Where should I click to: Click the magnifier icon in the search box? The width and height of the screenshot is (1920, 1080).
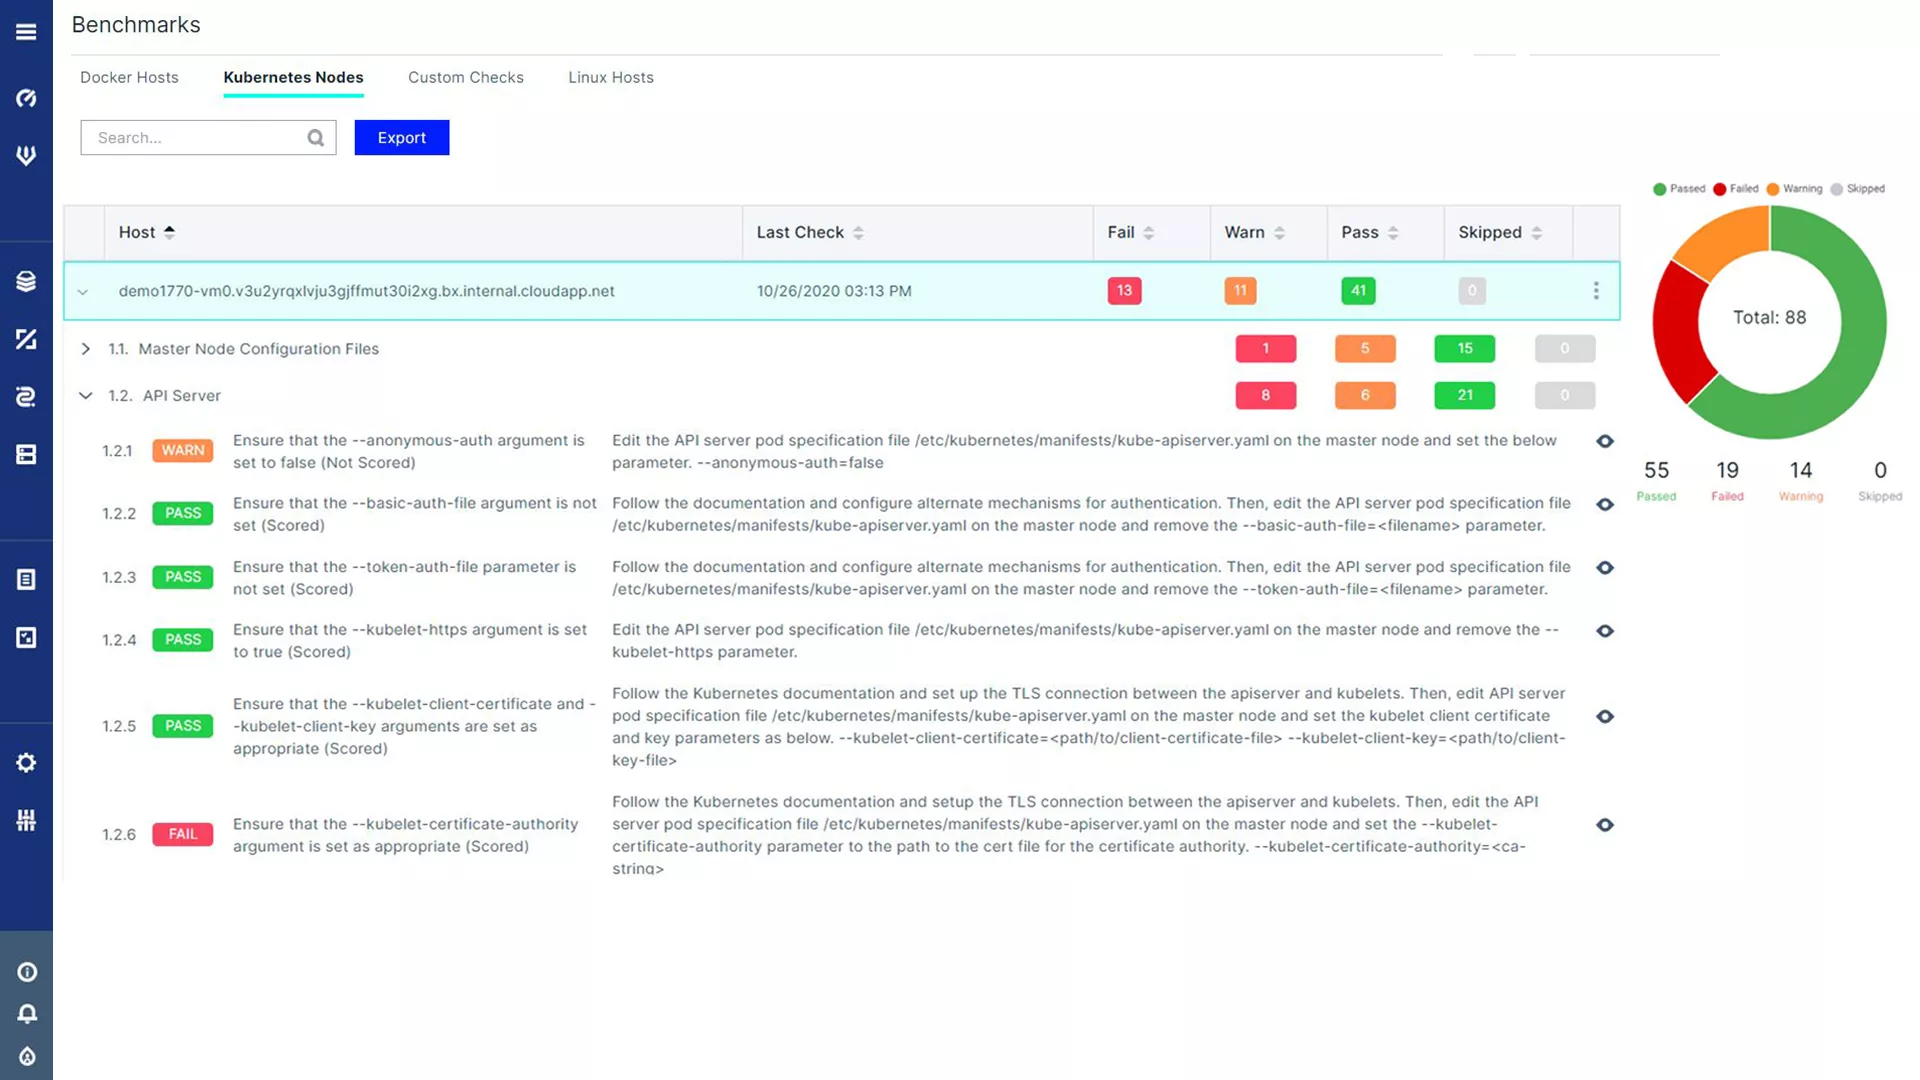click(x=315, y=138)
